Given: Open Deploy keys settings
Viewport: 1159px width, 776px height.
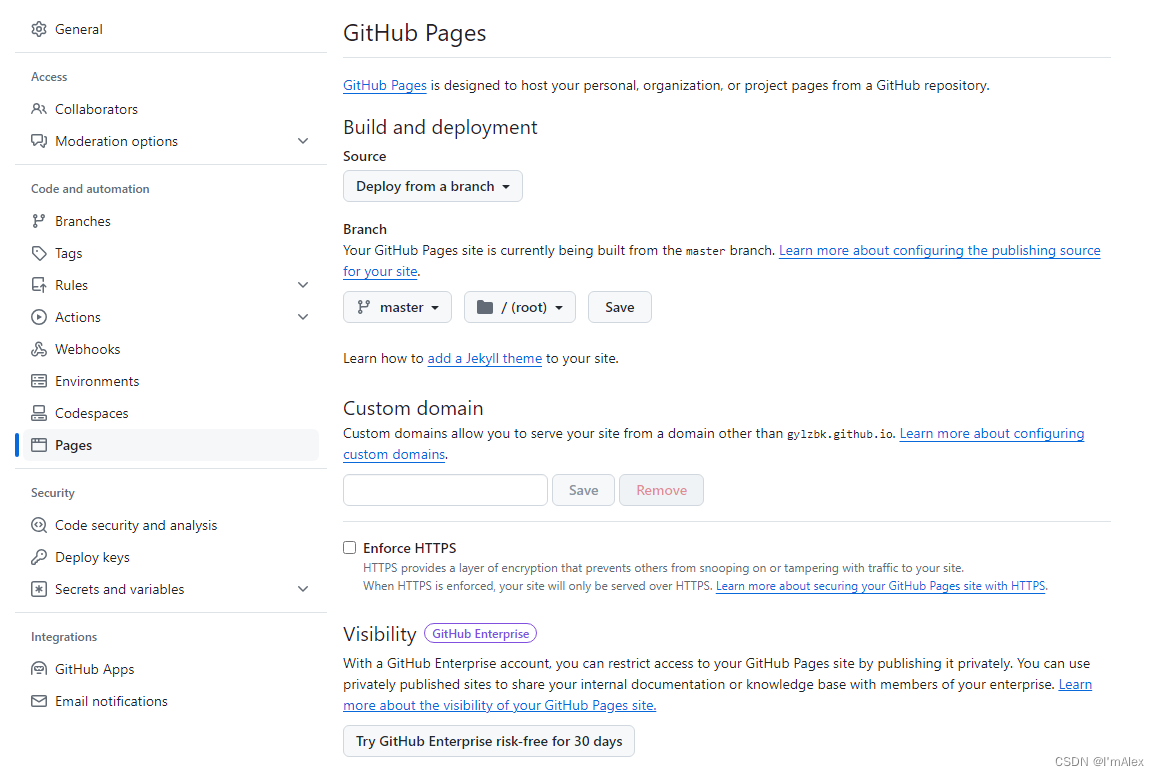Looking at the screenshot, I should (171, 557).
